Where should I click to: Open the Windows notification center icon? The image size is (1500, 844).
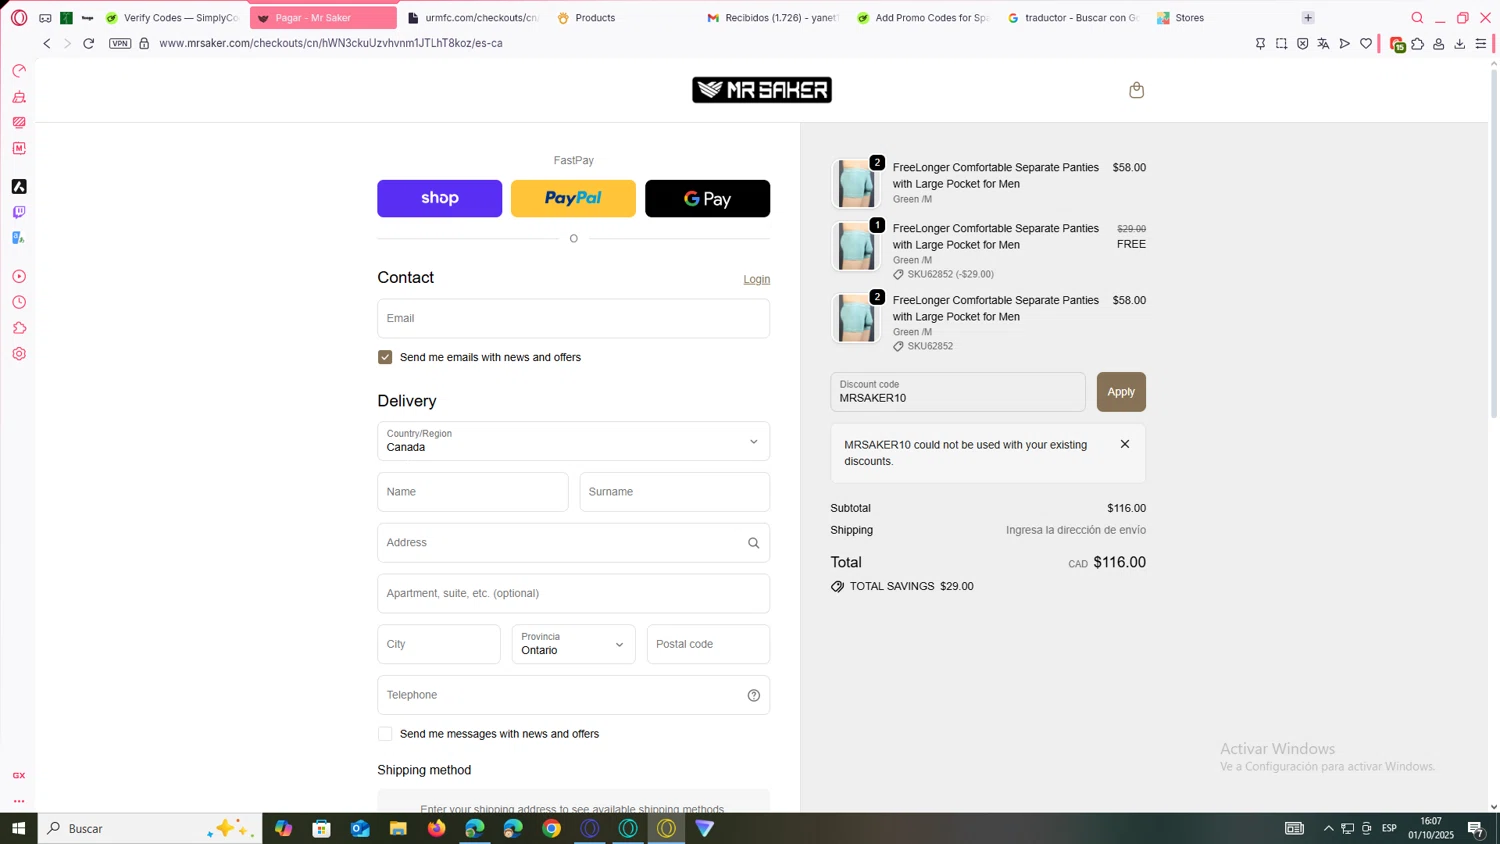1475,828
